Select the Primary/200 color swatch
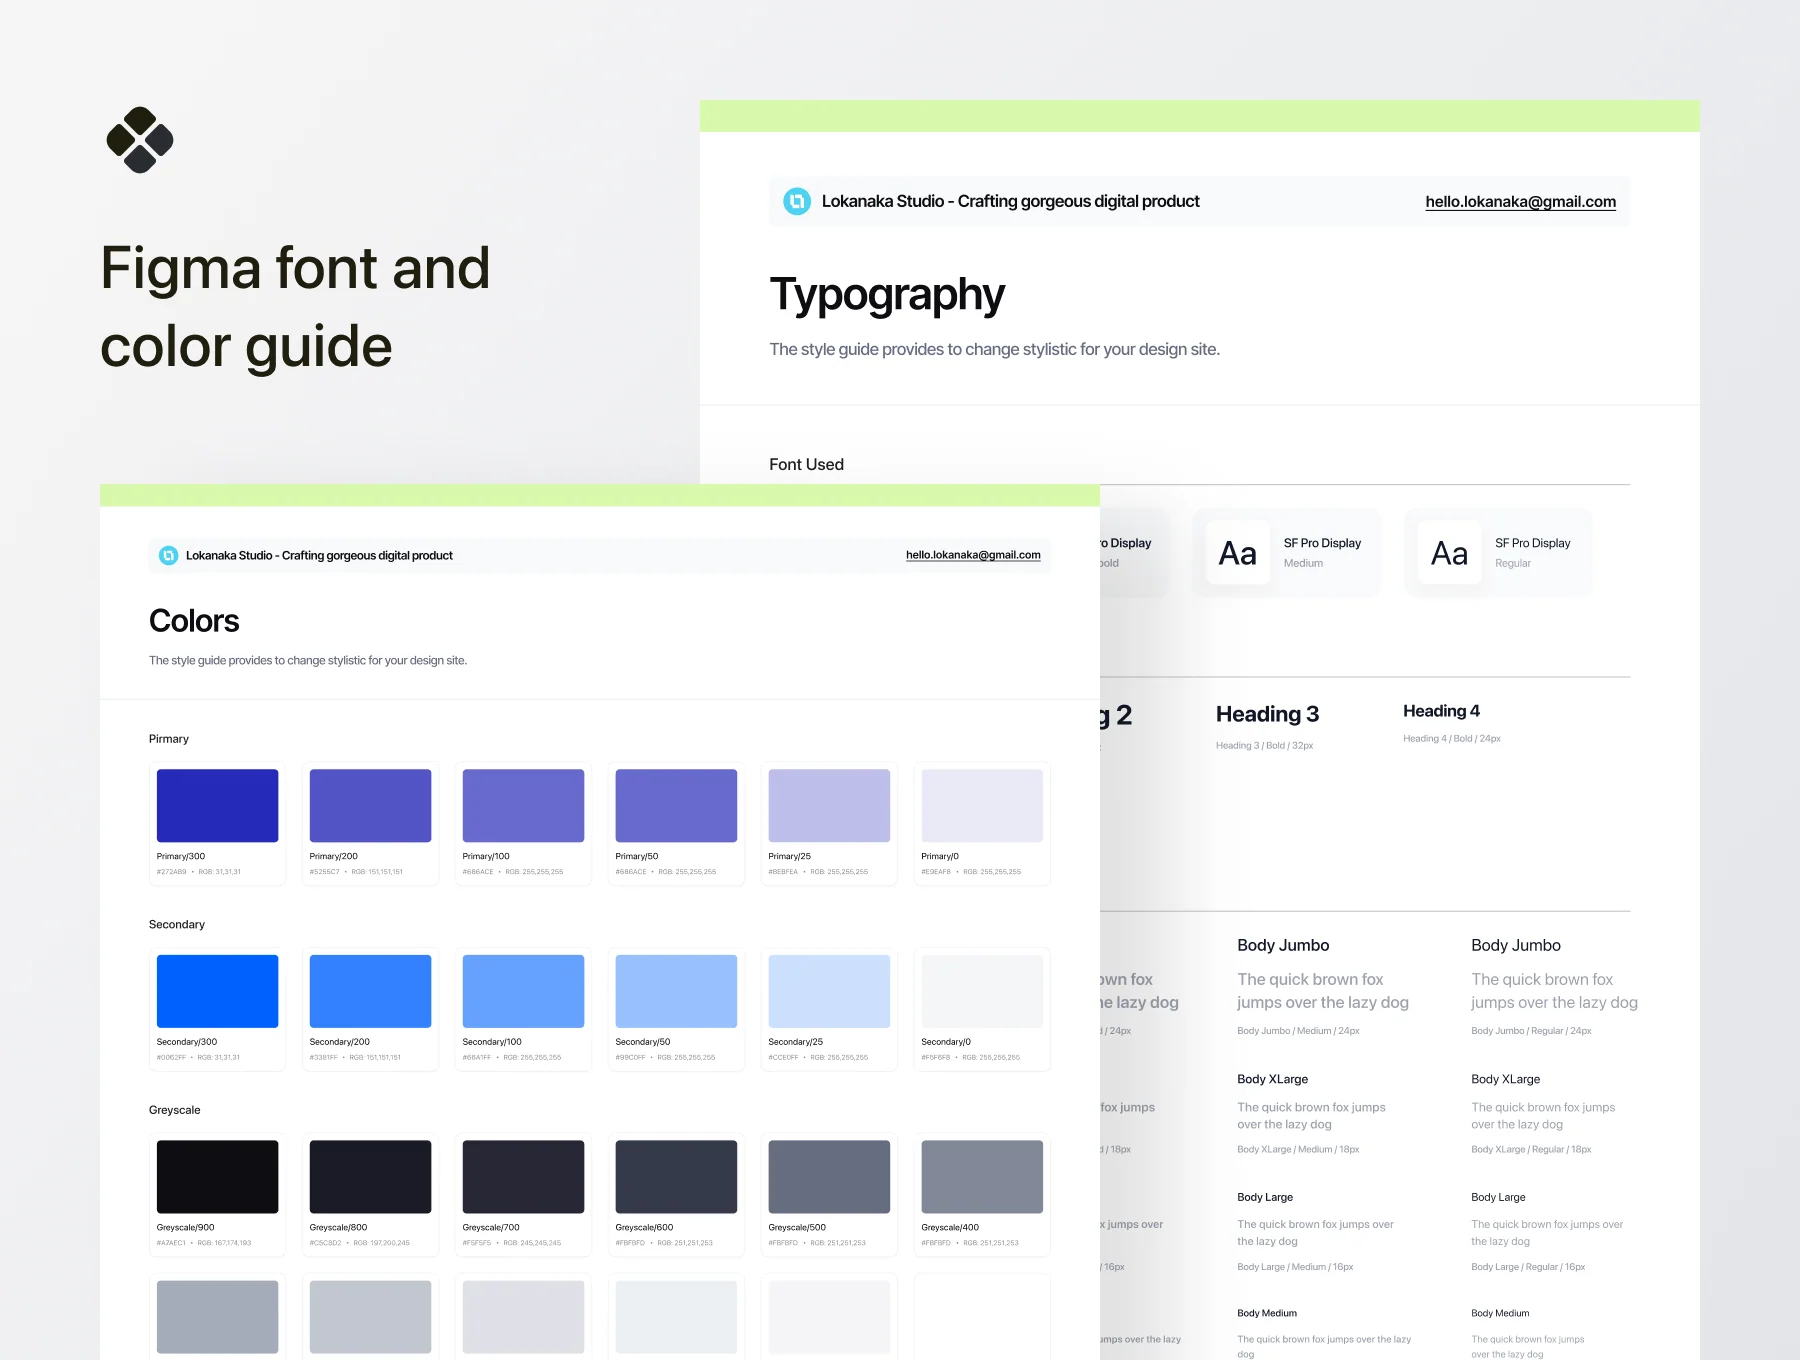The width and height of the screenshot is (1800, 1360). pos(370,805)
